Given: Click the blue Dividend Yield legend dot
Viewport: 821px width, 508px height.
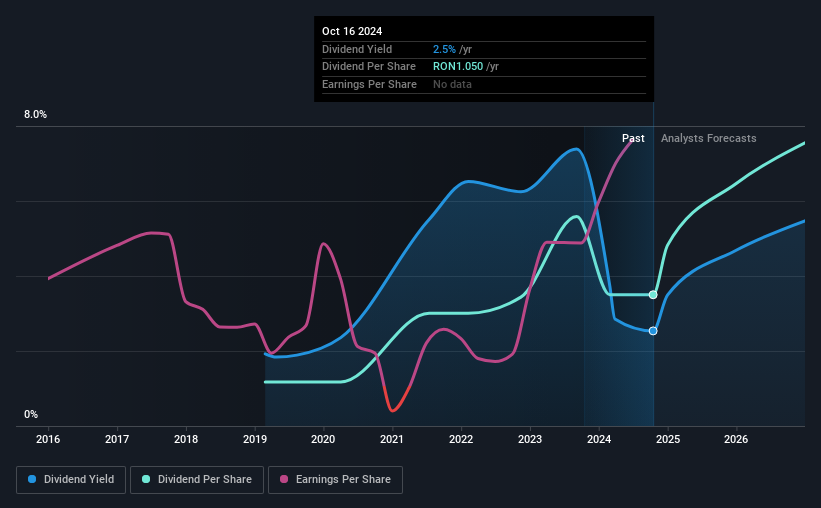Looking at the screenshot, I should coord(32,479).
